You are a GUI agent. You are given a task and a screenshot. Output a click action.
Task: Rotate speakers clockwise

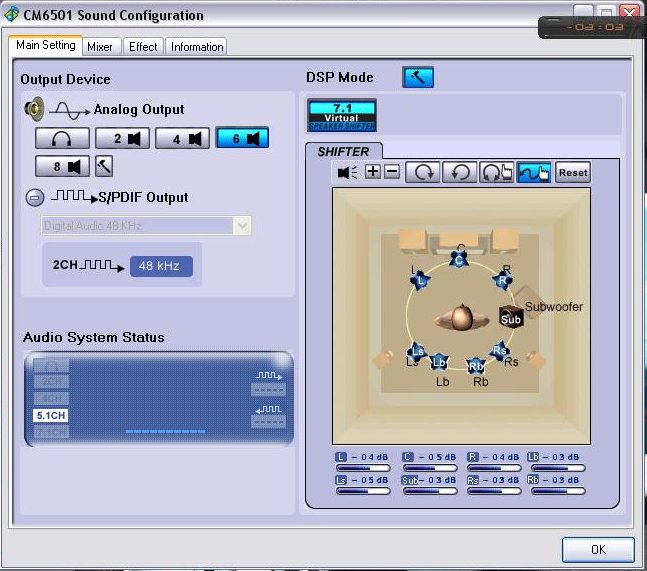[x=422, y=172]
